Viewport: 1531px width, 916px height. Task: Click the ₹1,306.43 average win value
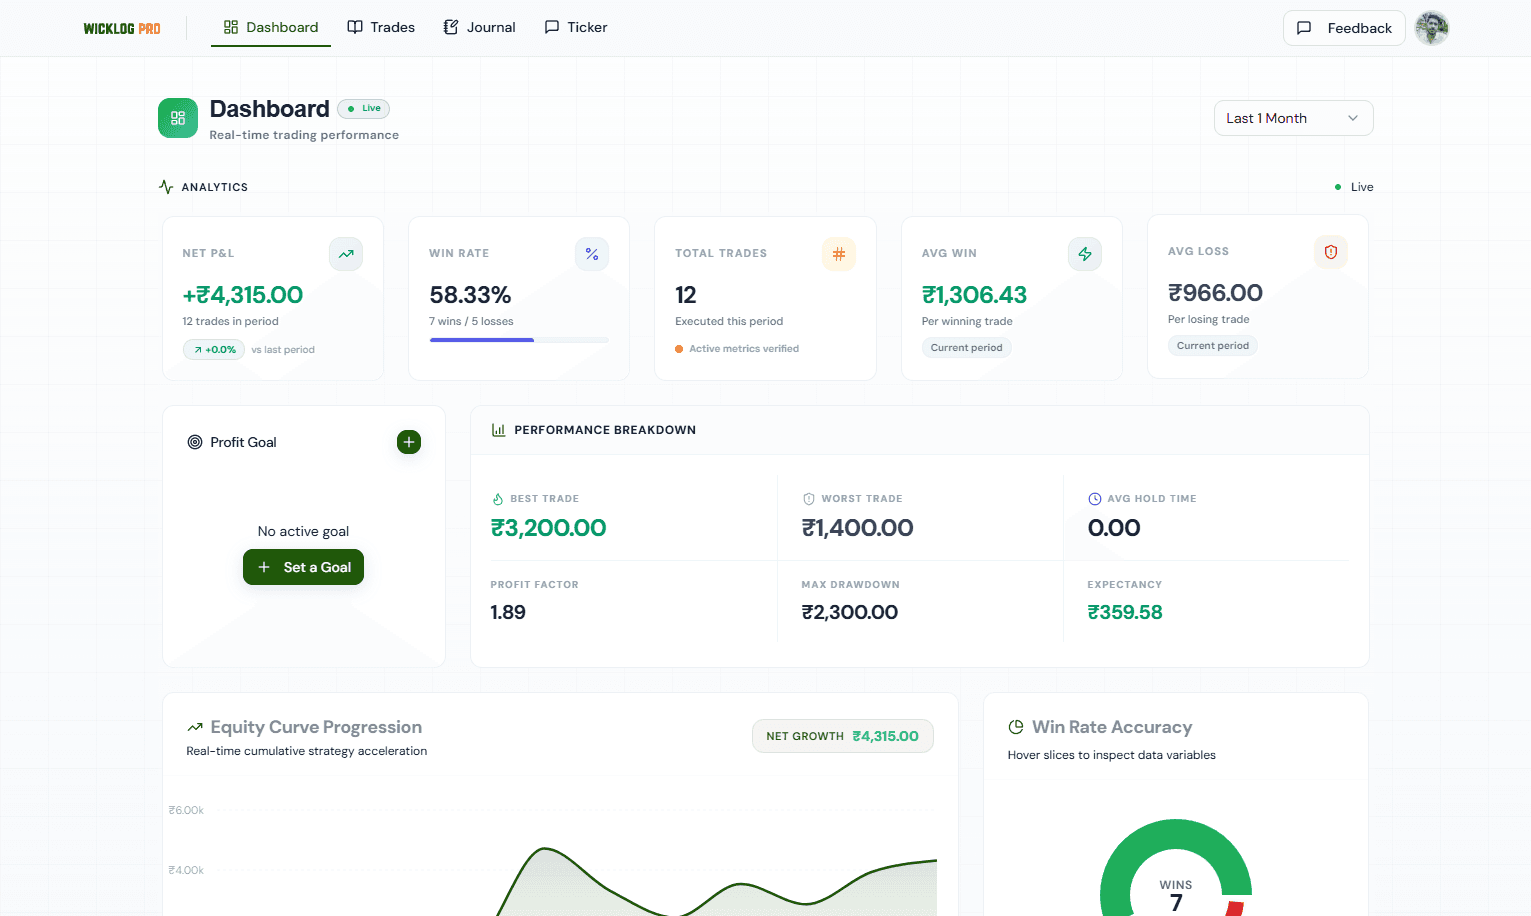tap(974, 295)
